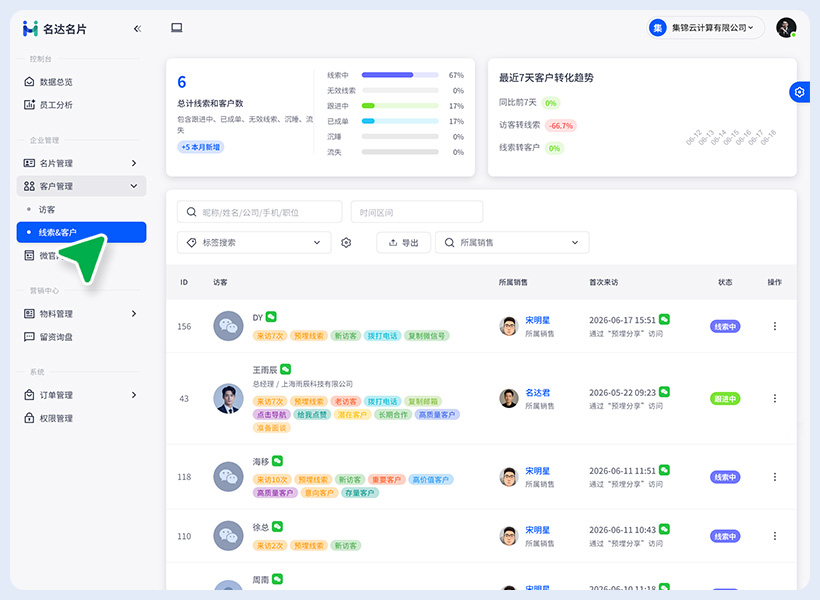Click the WeChat icon next to 周雨
Image resolution: width=820 pixels, height=600 pixels.
[x=278, y=579]
